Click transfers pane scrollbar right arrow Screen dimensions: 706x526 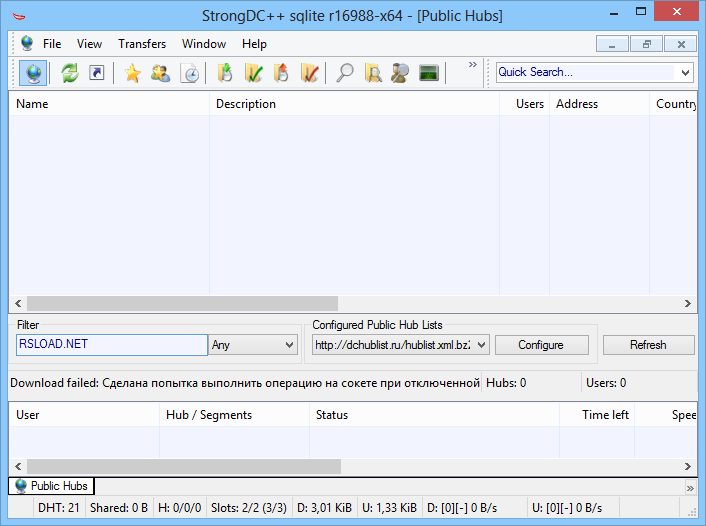[688, 466]
